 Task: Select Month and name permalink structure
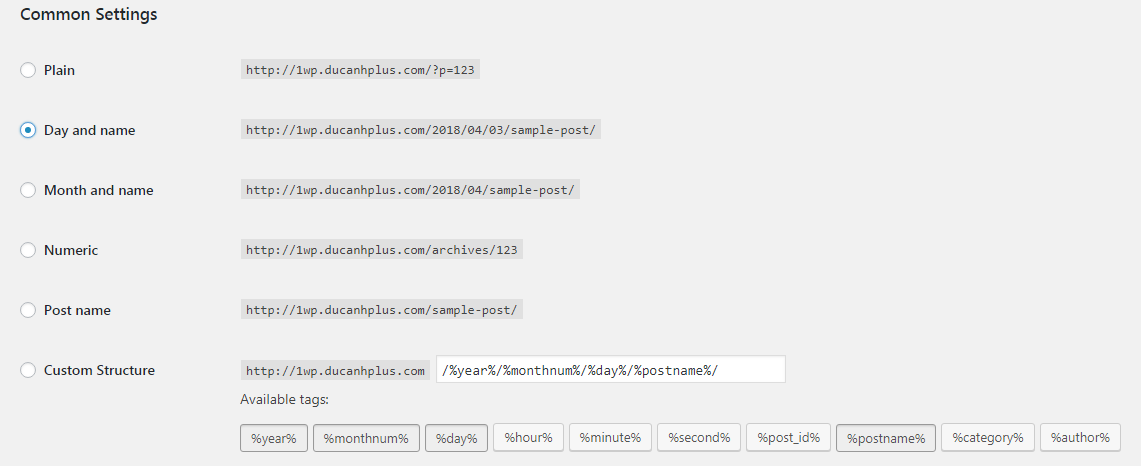pyautogui.click(x=28, y=190)
